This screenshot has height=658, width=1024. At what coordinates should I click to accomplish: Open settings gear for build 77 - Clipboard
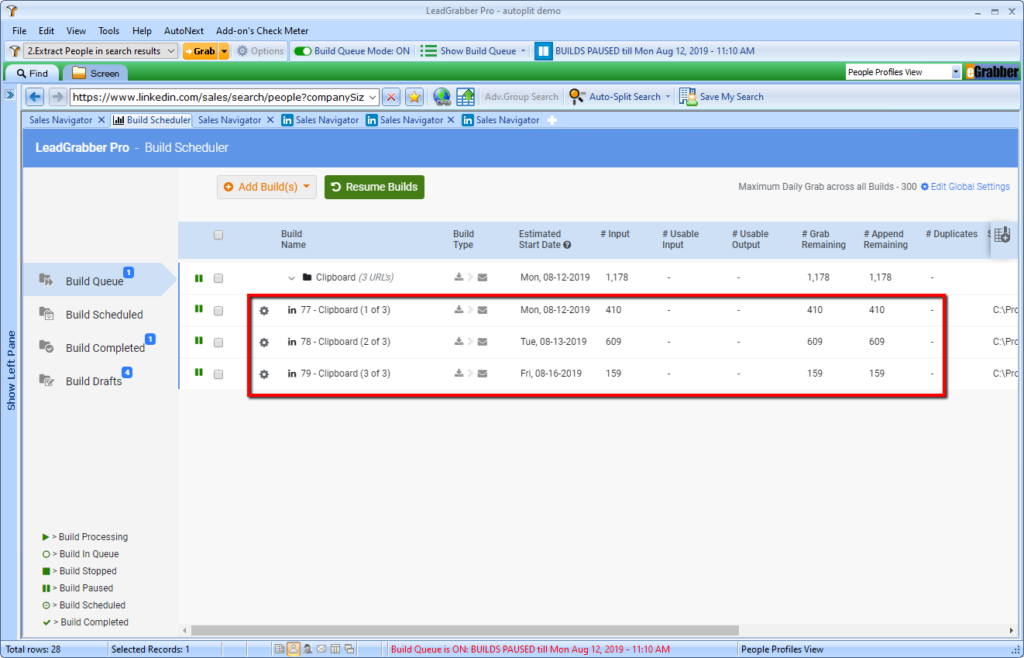(x=264, y=311)
